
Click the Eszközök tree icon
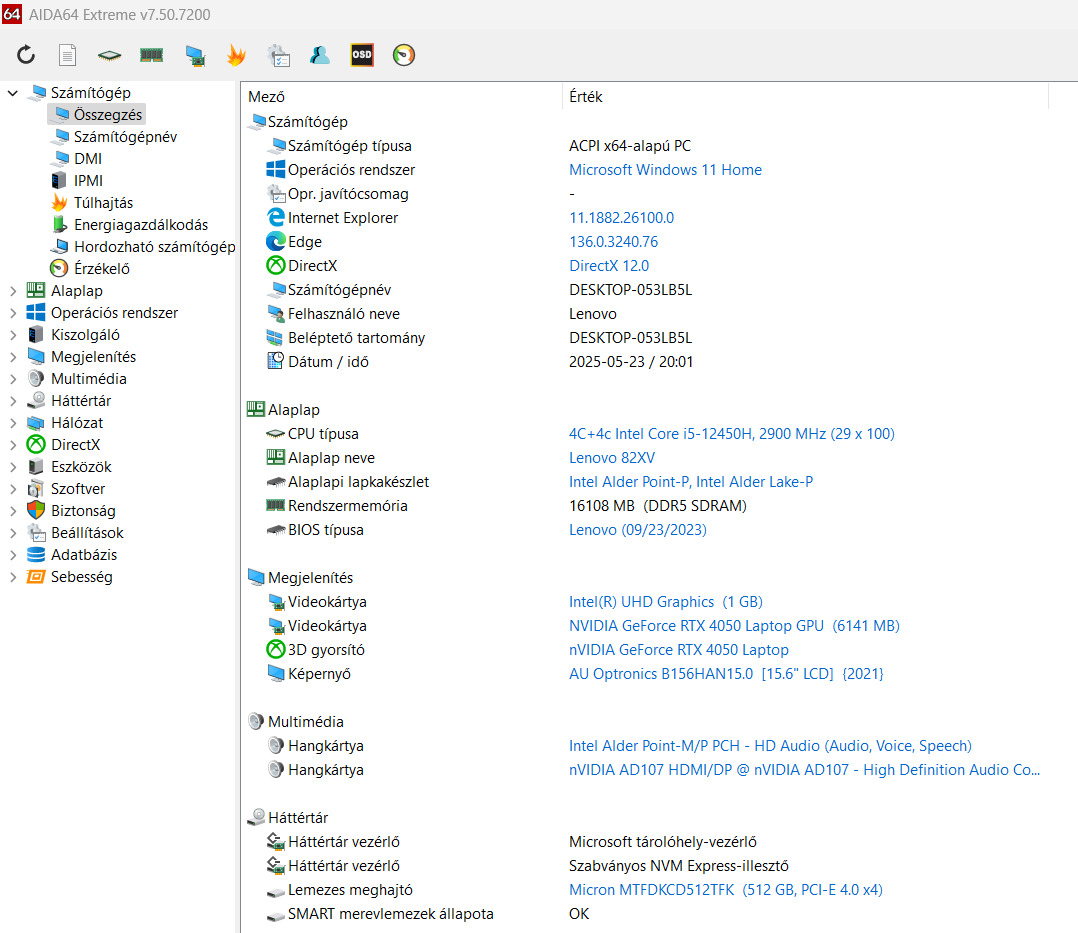coord(36,467)
